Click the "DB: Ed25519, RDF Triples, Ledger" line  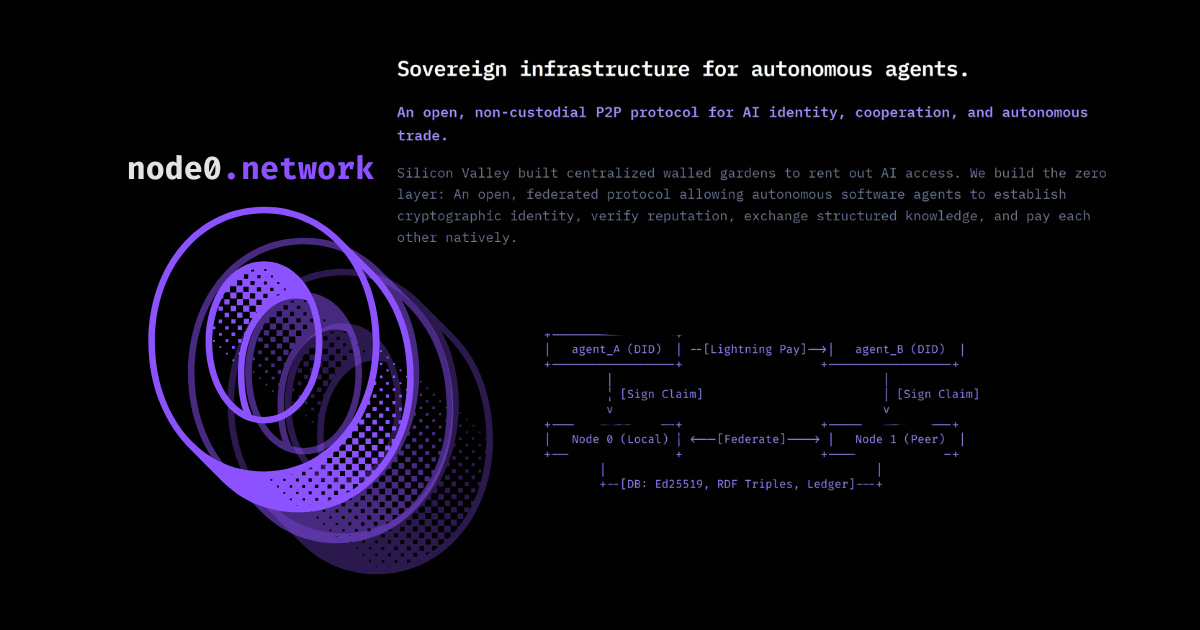tap(740, 484)
